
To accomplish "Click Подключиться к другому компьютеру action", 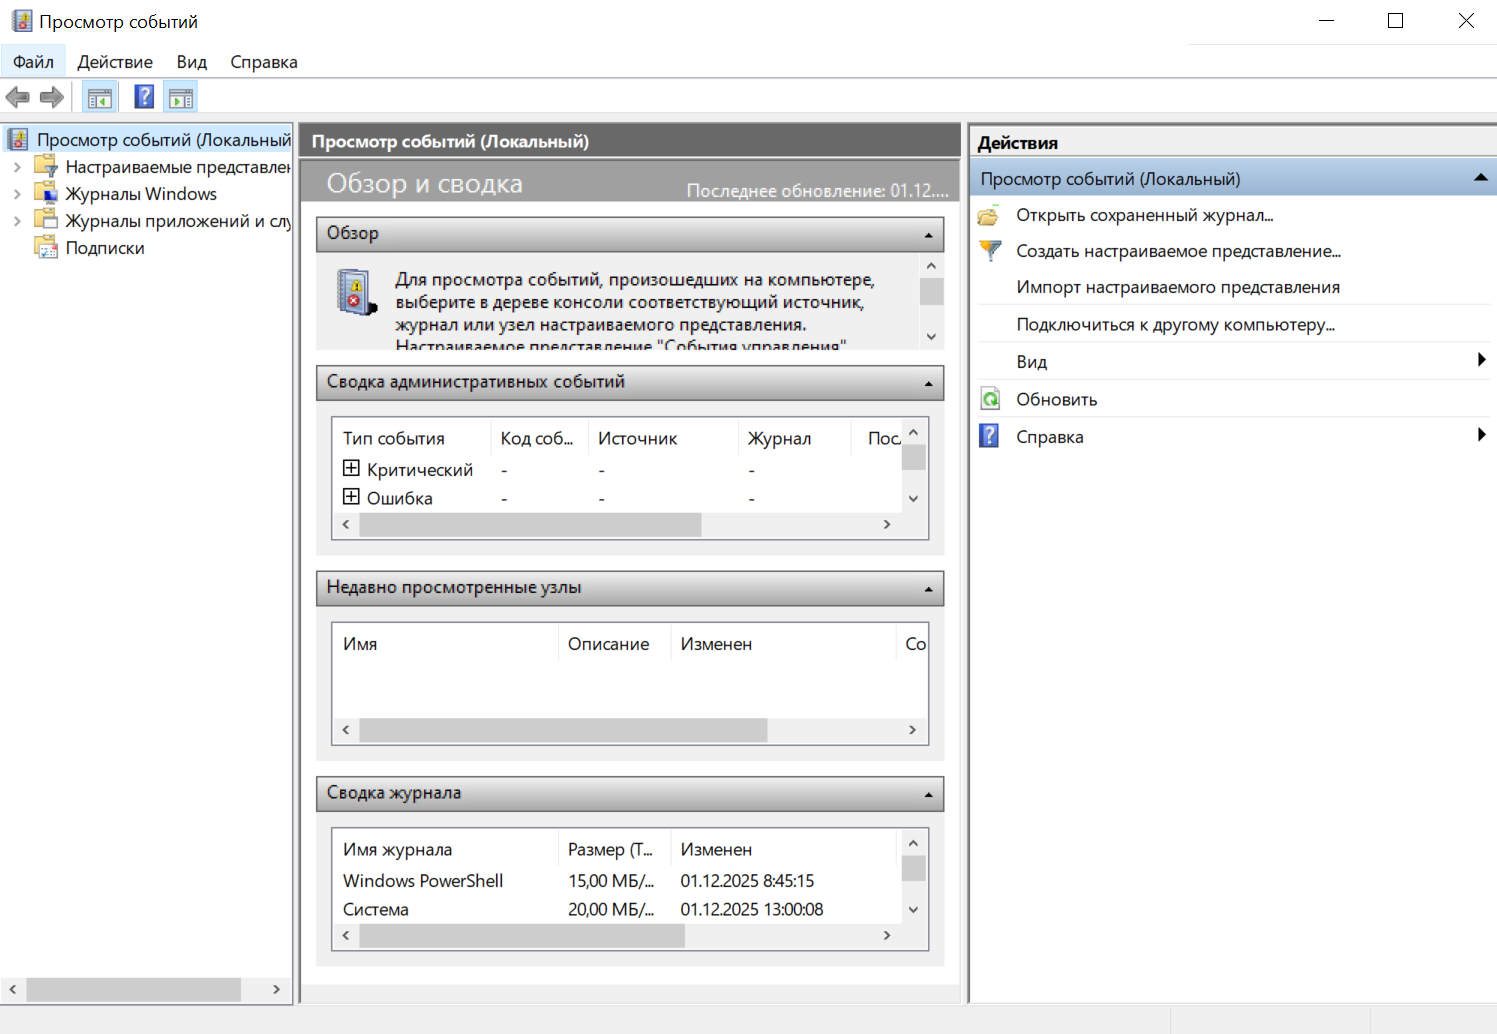I will (1175, 324).
